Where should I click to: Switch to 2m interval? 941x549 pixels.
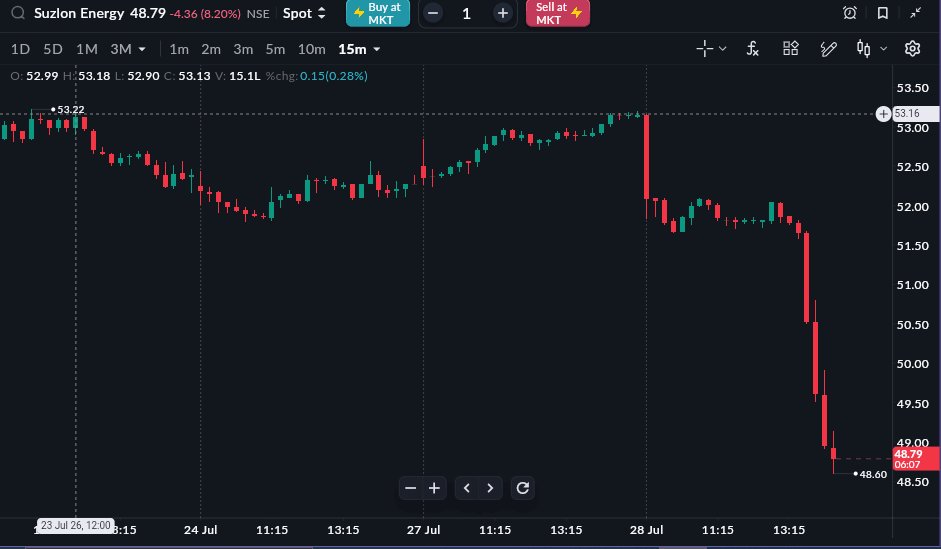211,49
